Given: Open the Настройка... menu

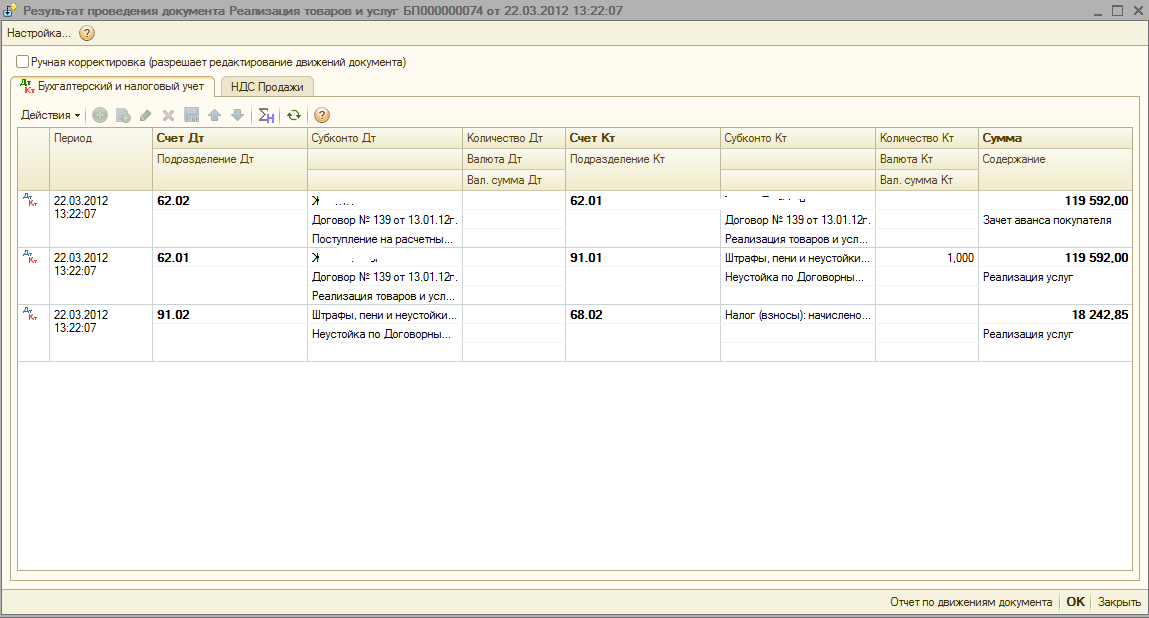Looking at the screenshot, I should [x=39, y=33].
